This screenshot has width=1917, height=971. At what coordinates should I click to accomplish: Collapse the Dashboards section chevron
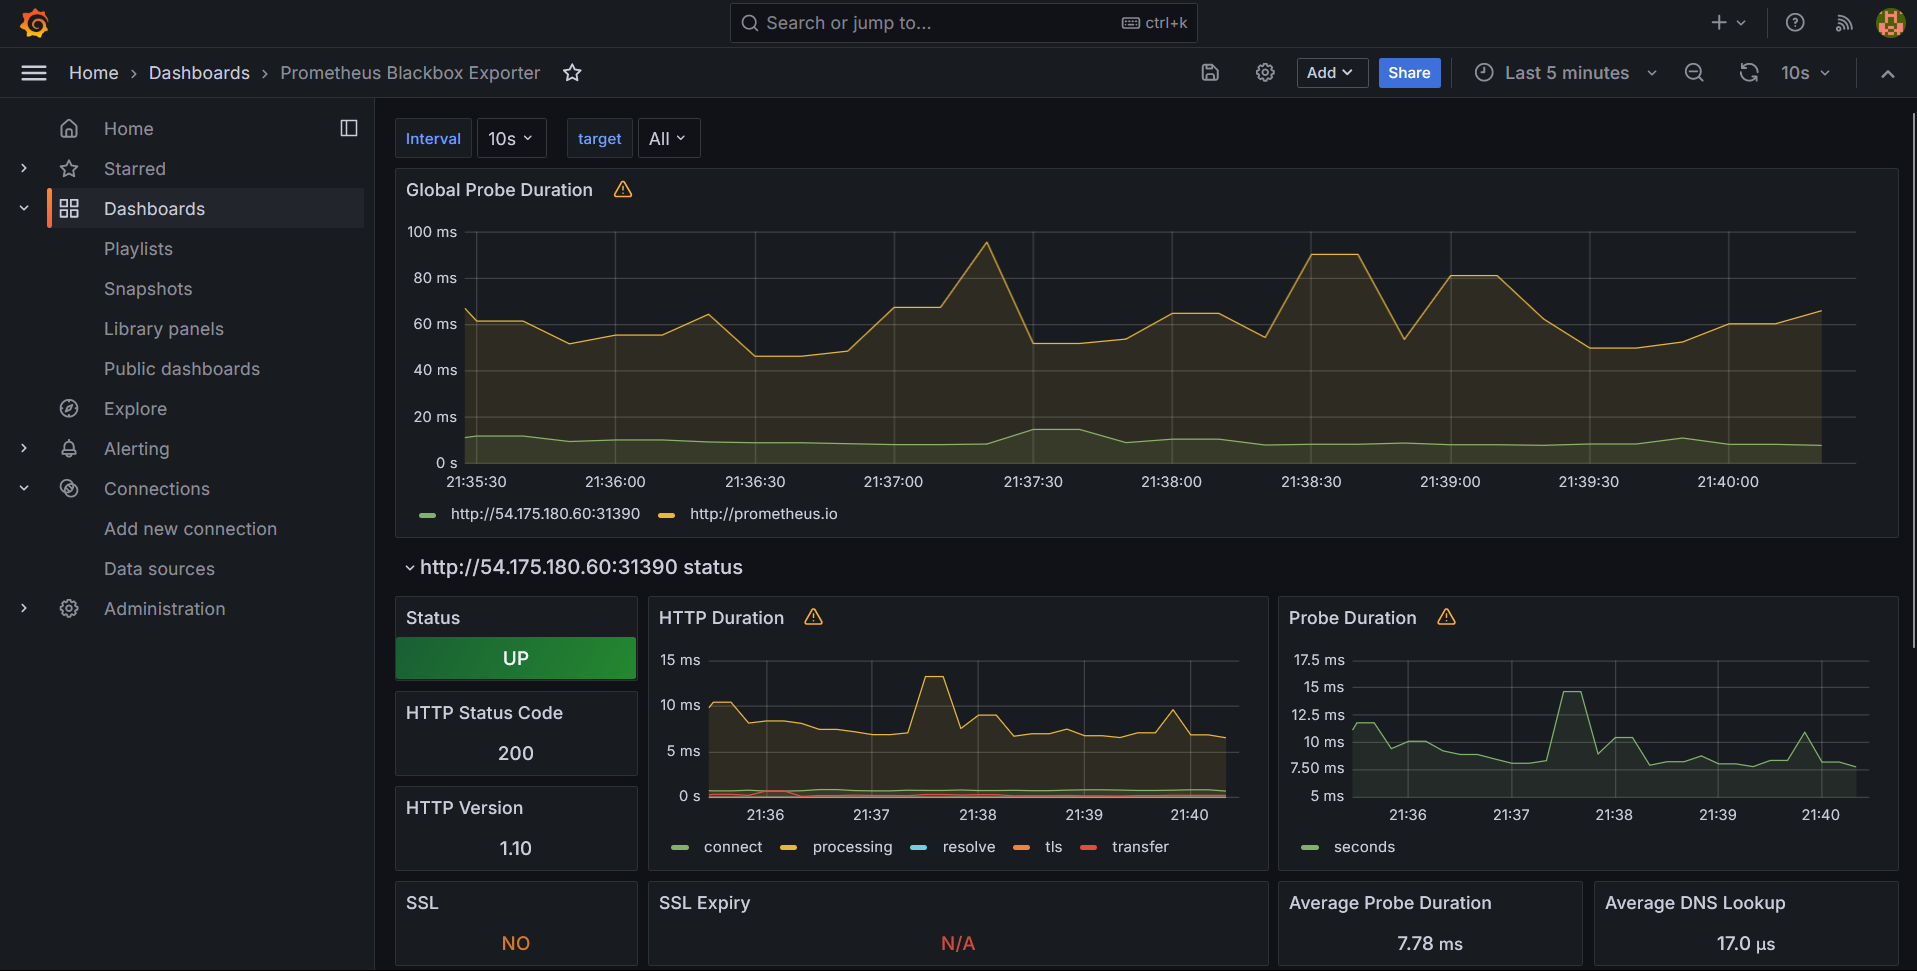pos(24,208)
